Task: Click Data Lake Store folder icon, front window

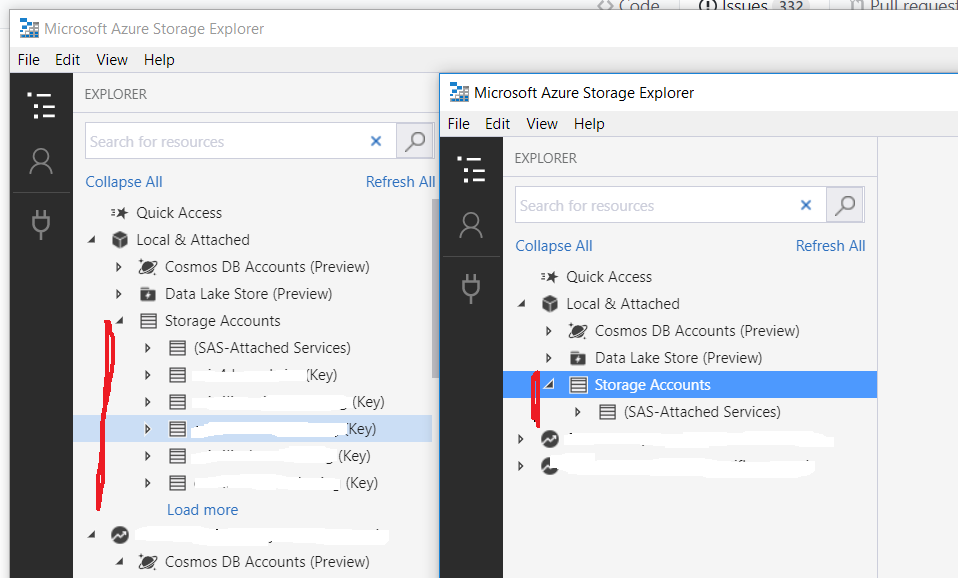Action: pyautogui.click(x=578, y=358)
